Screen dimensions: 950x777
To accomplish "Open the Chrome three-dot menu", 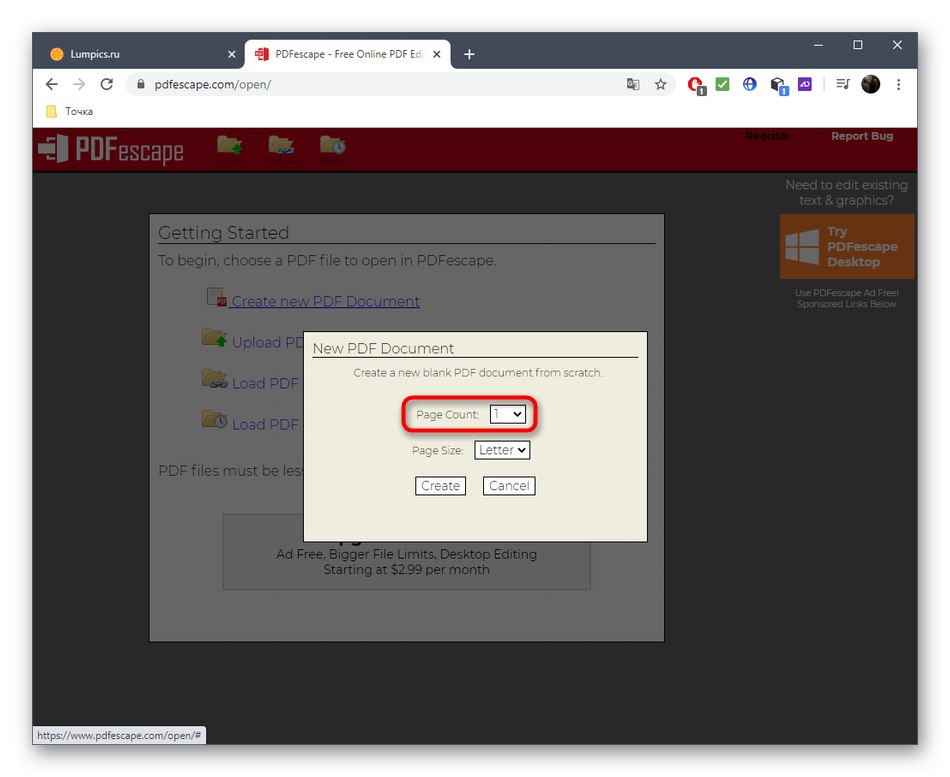I will (x=899, y=84).
